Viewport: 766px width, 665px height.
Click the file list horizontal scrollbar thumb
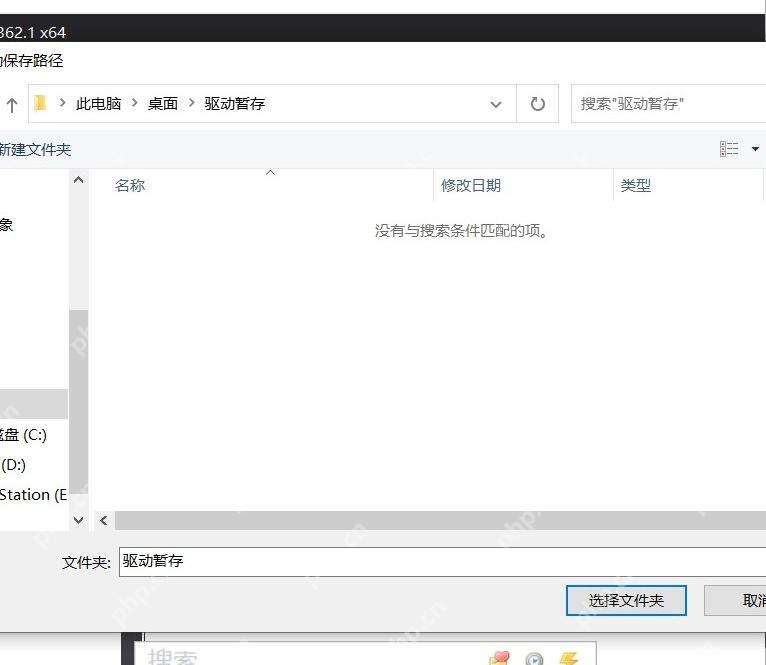click(x=440, y=520)
